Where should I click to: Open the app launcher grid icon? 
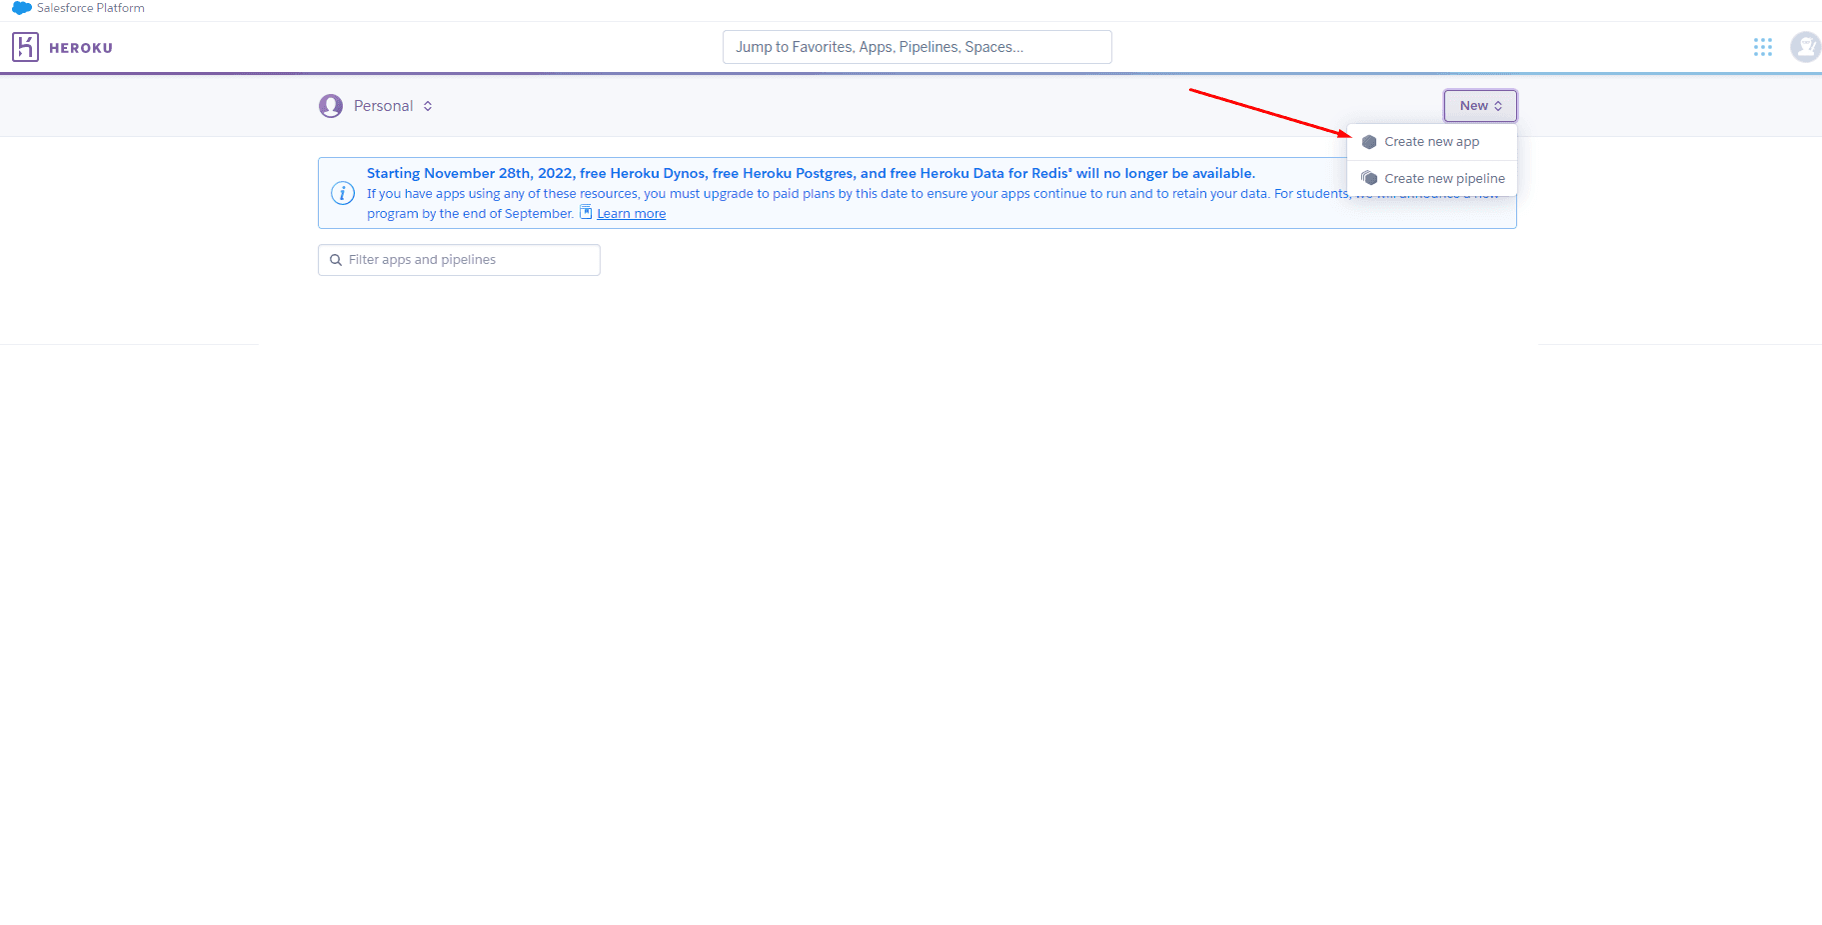(x=1763, y=47)
